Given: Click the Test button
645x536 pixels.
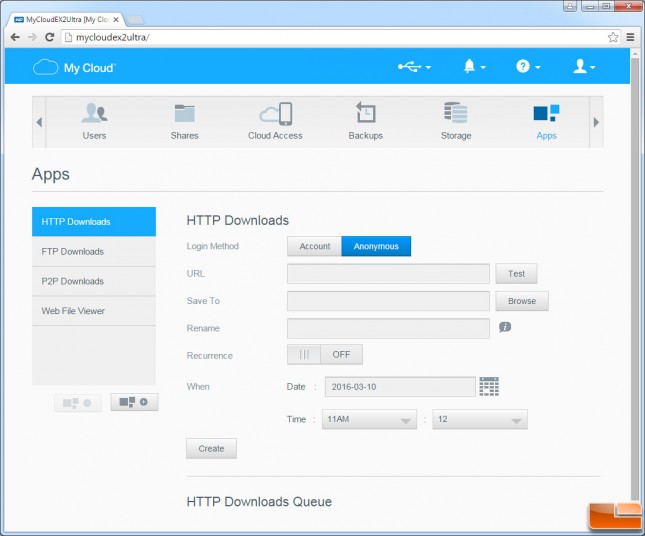Looking at the screenshot, I should click(x=516, y=274).
